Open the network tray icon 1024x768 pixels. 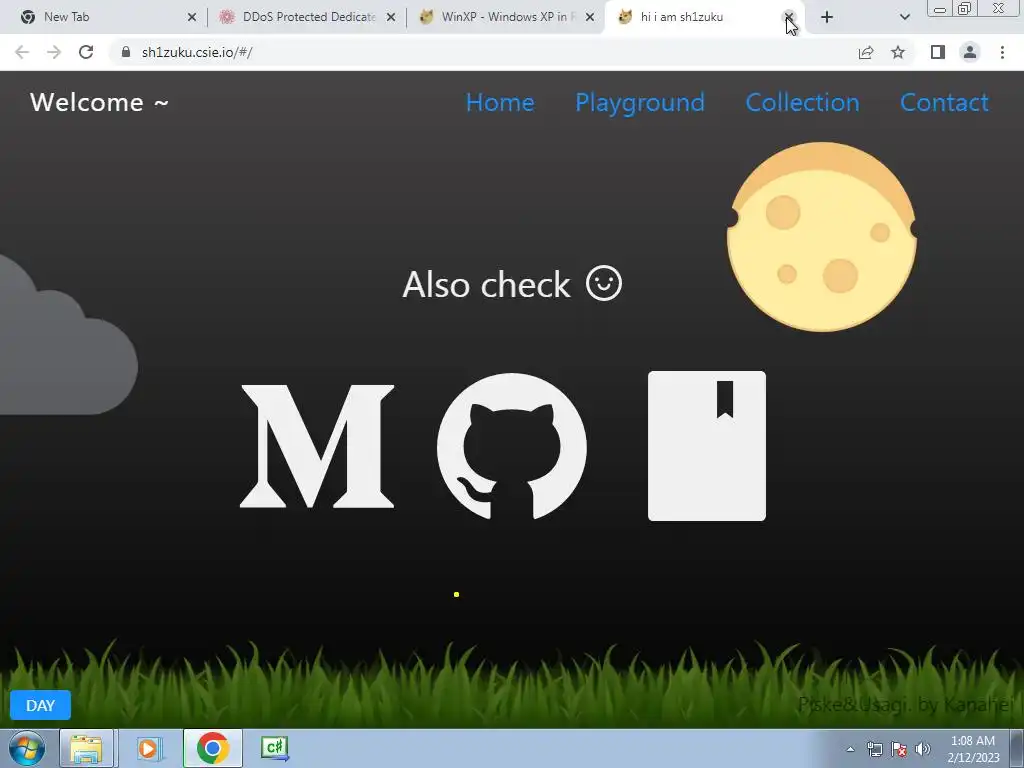pos(874,749)
